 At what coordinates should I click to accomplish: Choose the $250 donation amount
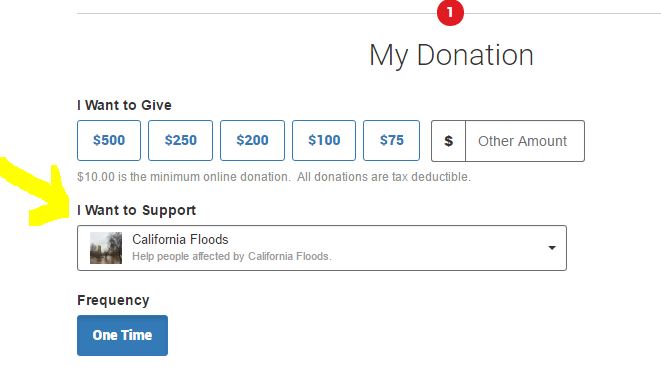(x=180, y=140)
